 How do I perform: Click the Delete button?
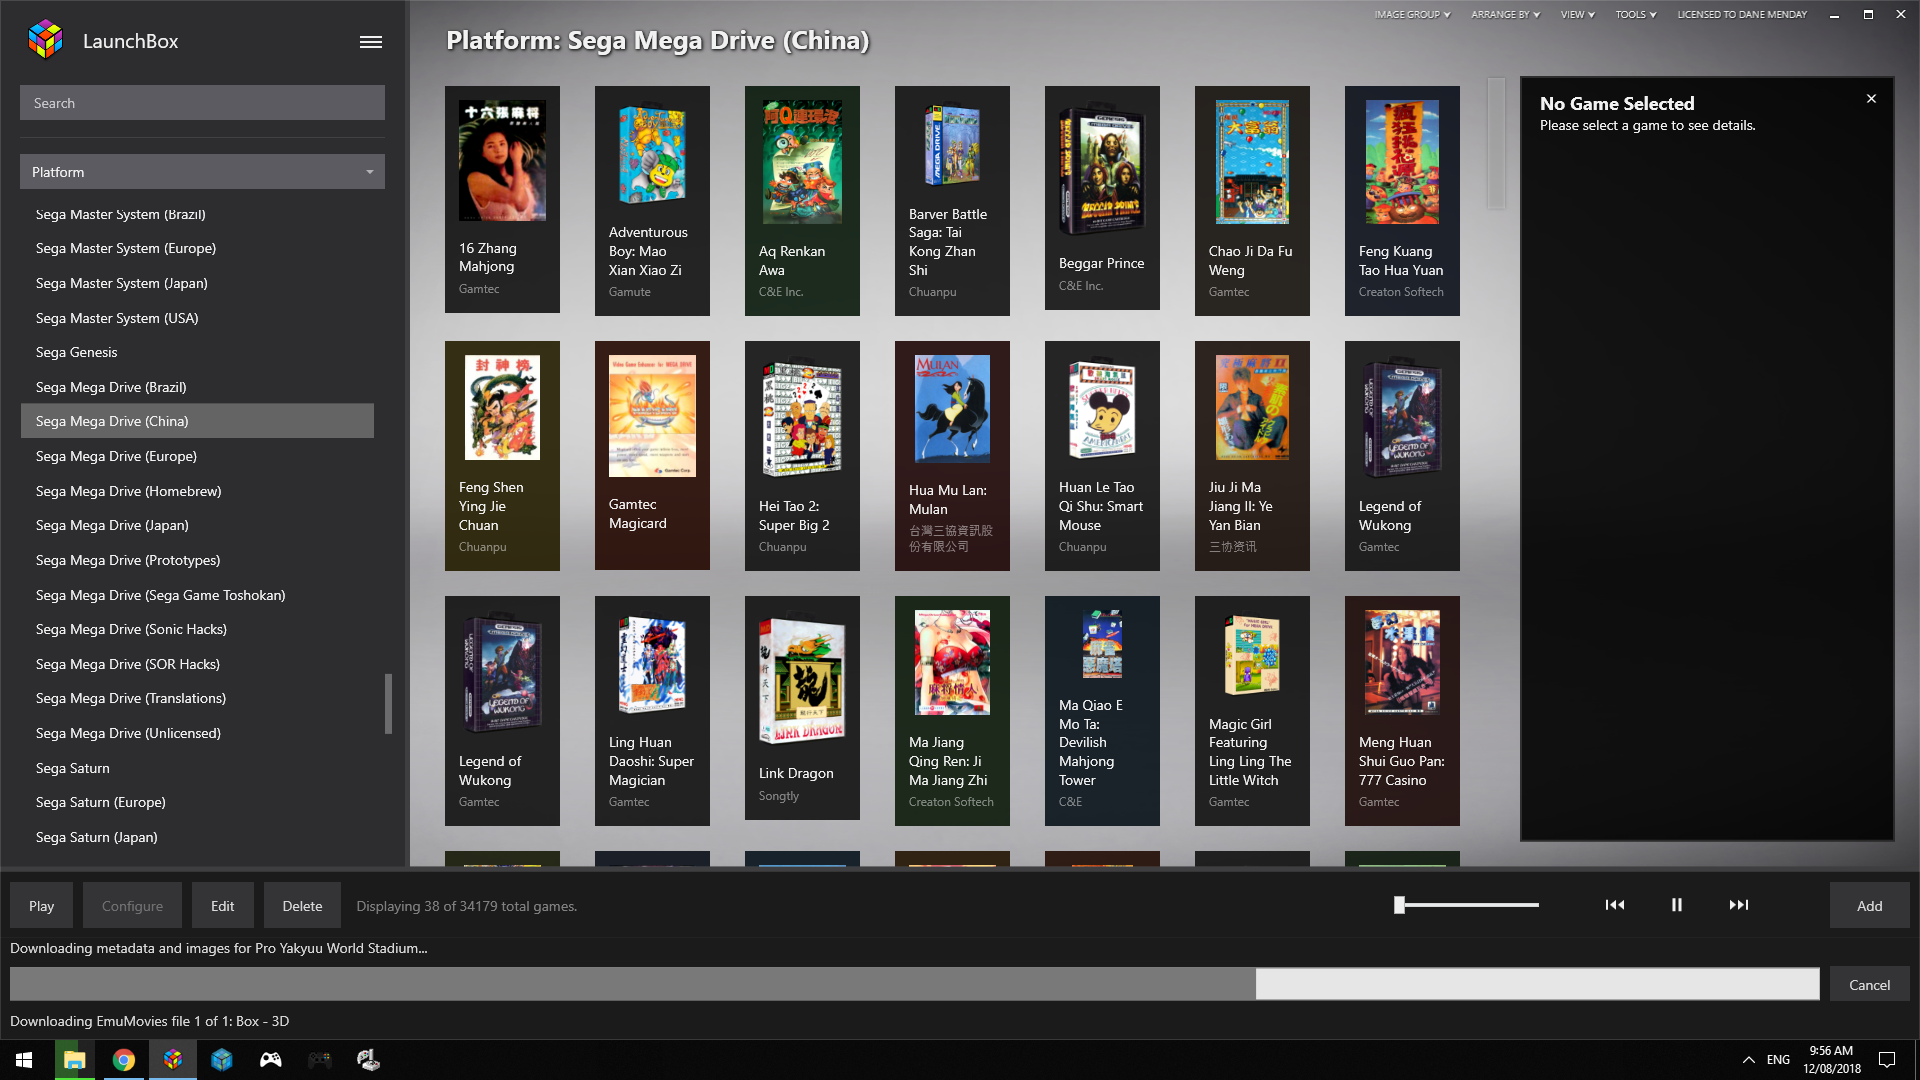pyautogui.click(x=302, y=906)
